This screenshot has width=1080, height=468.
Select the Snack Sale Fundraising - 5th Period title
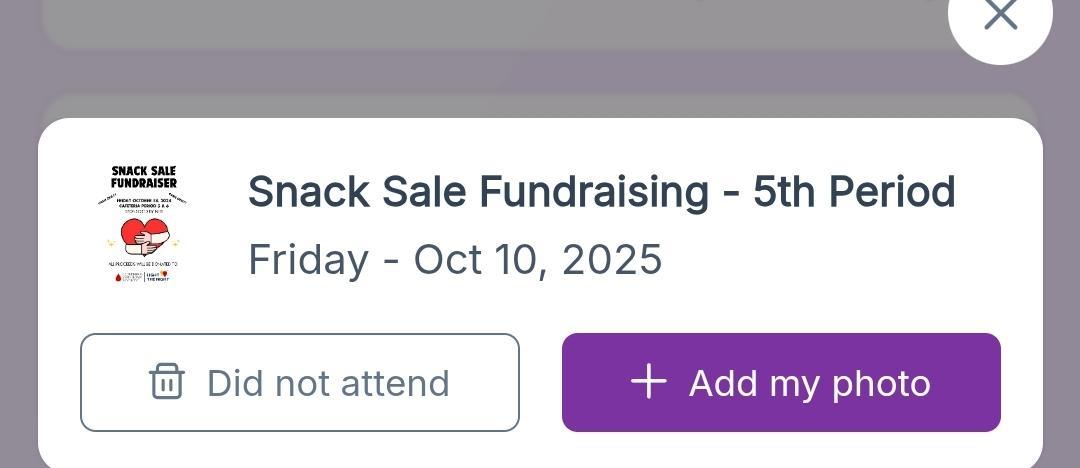(x=601, y=191)
